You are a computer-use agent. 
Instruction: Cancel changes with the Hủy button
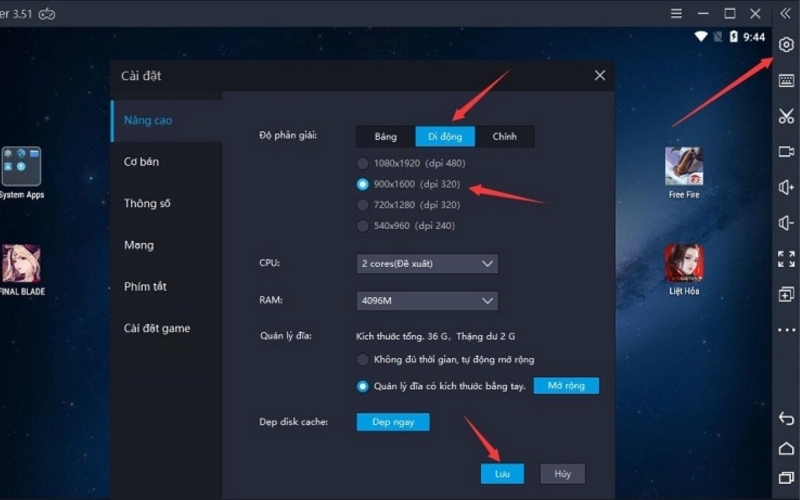(x=562, y=474)
